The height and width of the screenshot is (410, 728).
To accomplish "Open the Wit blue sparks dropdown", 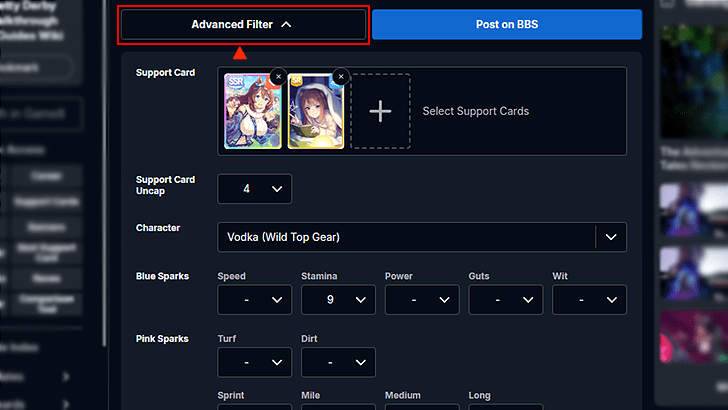I will coord(589,300).
